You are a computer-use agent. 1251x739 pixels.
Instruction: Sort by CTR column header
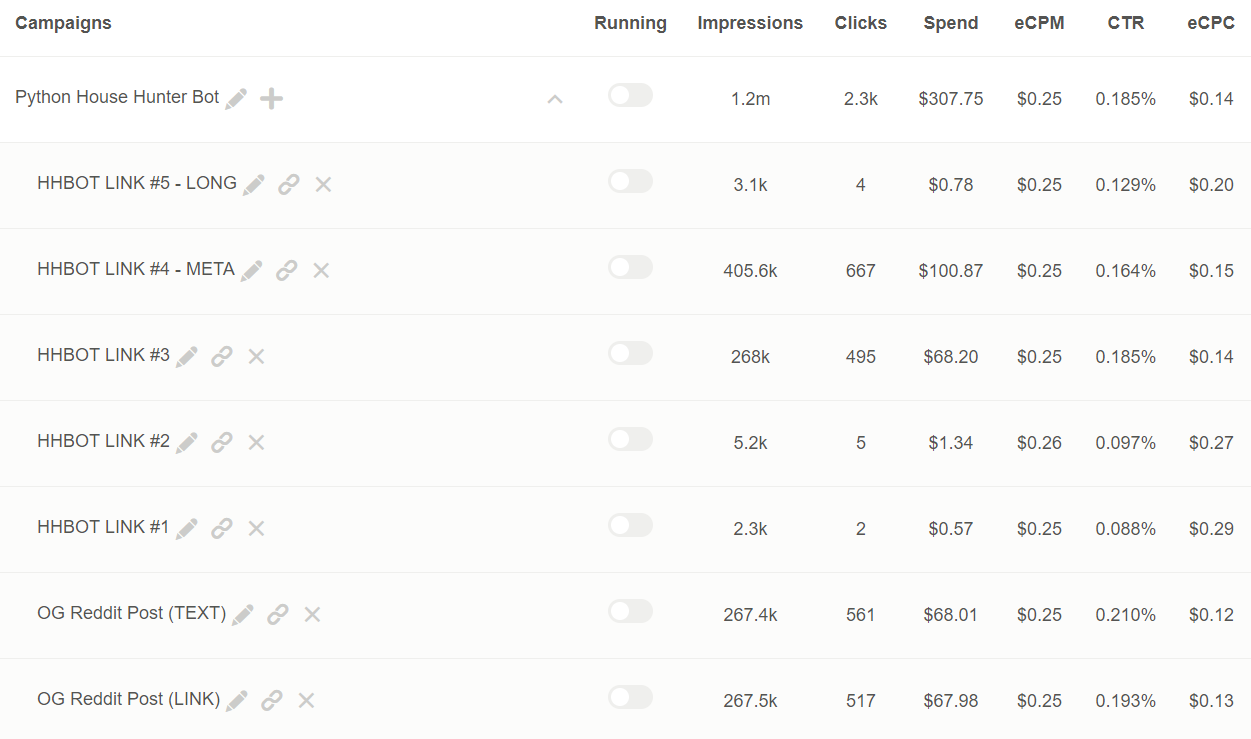[1125, 23]
